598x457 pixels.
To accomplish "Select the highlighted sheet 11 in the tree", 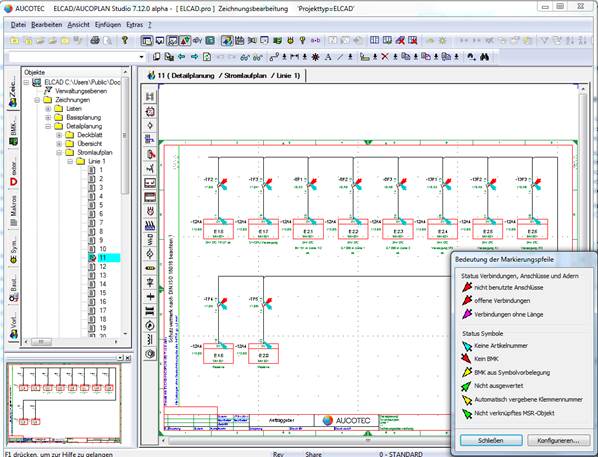I will (x=104, y=258).
